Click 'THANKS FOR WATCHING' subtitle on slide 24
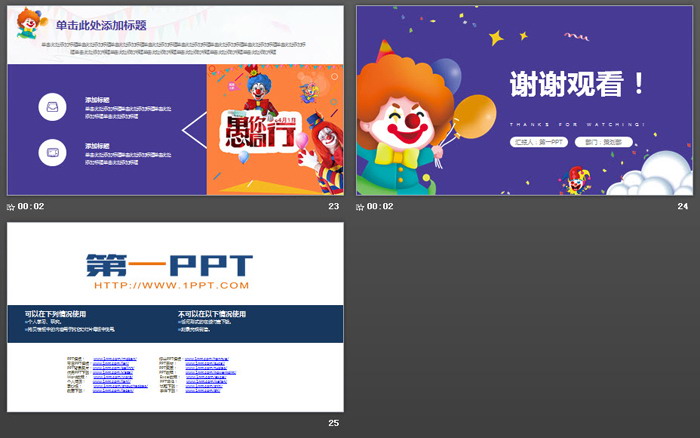Viewport: 700px width, 438px height. click(577, 125)
